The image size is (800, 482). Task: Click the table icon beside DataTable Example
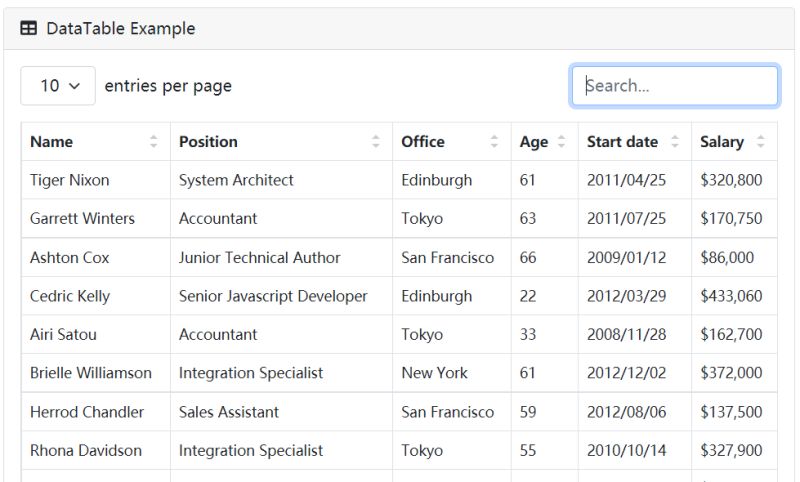[x=29, y=29]
